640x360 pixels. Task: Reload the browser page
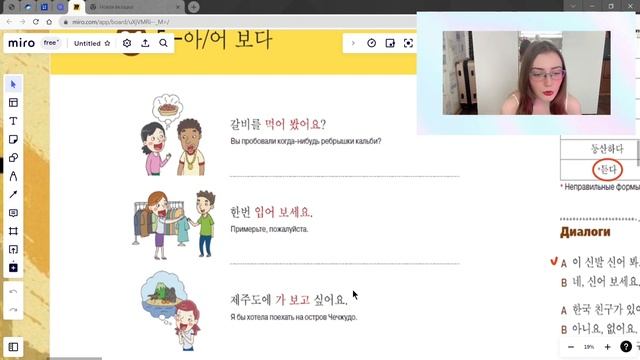coord(36,22)
